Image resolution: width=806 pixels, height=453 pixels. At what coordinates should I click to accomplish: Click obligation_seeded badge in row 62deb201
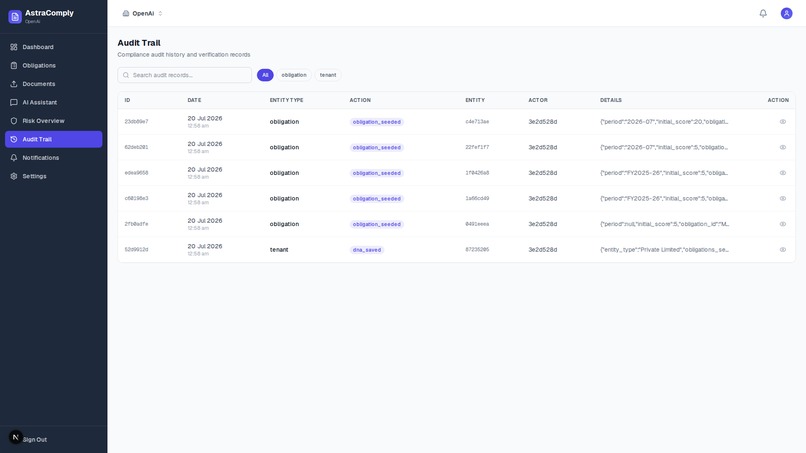[x=377, y=148]
